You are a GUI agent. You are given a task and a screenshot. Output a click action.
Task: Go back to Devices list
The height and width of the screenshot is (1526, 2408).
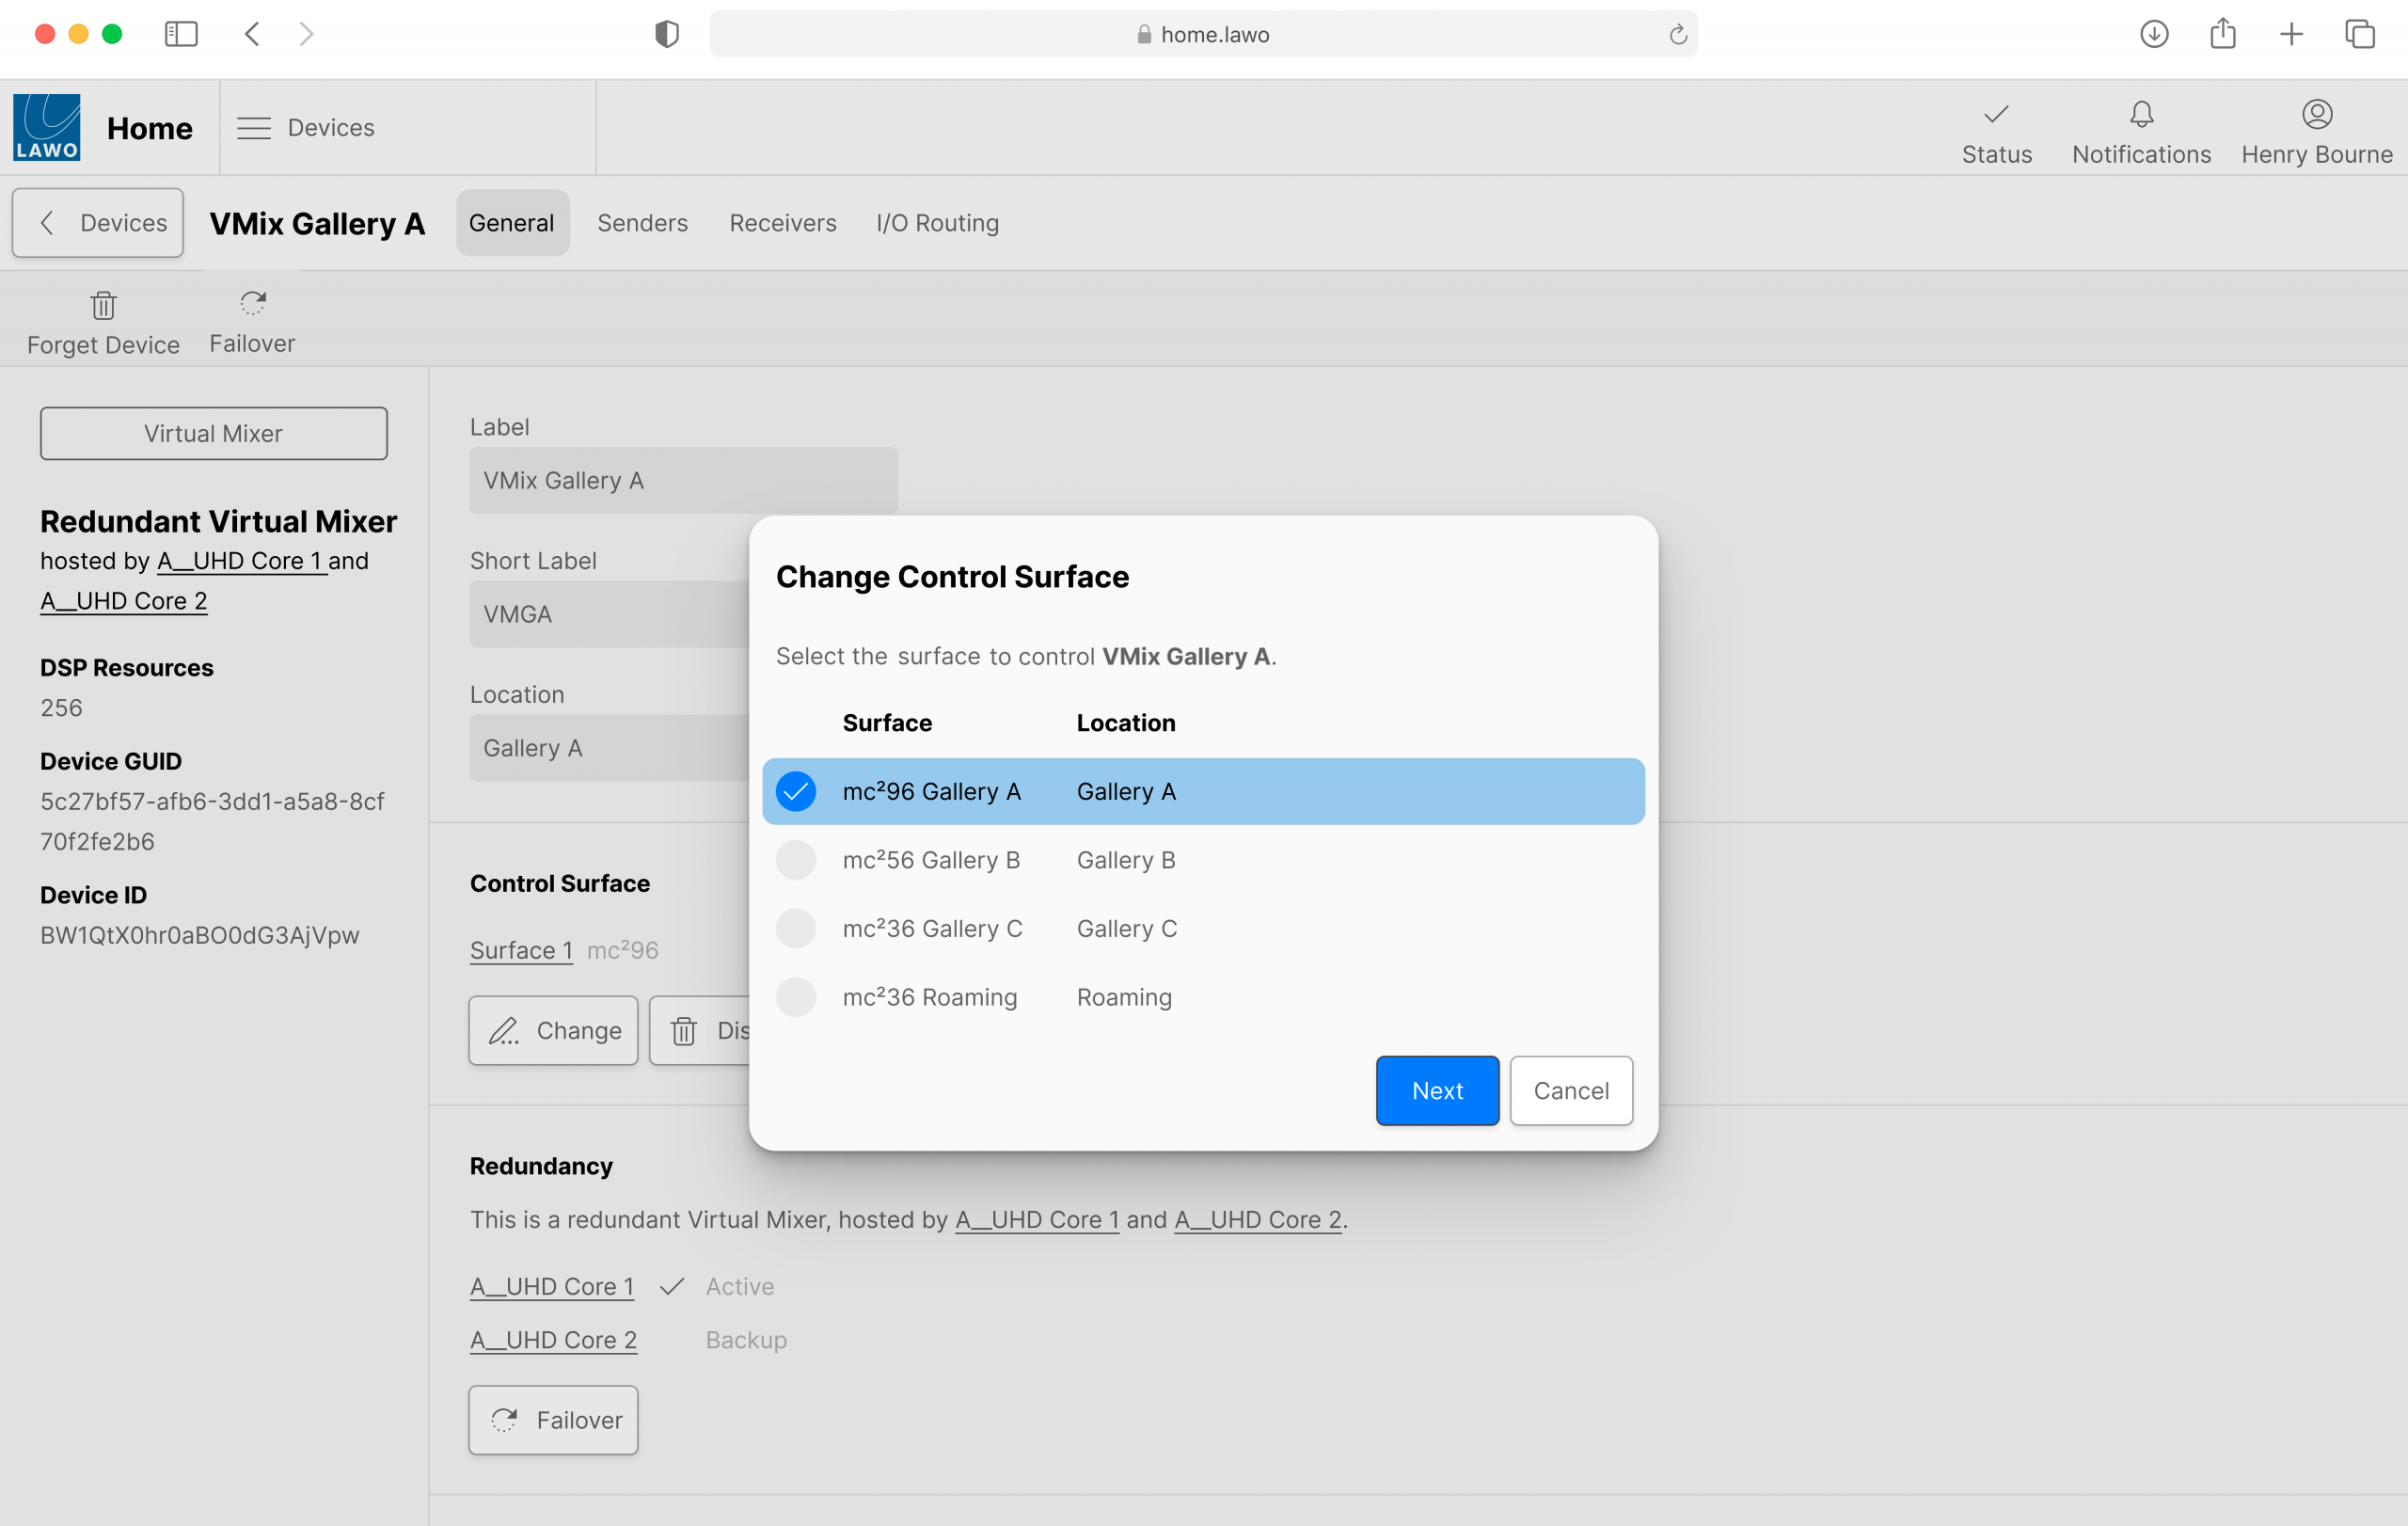pyautogui.click(x=98, y=223)
